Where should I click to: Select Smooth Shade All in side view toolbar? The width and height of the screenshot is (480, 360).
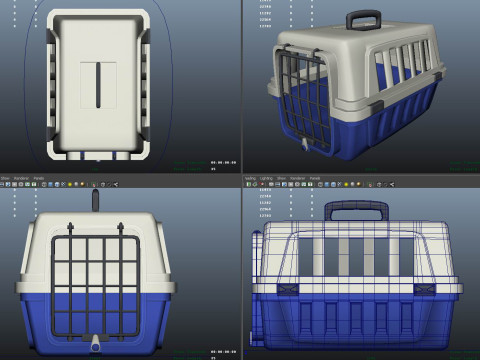click(327, 184)
